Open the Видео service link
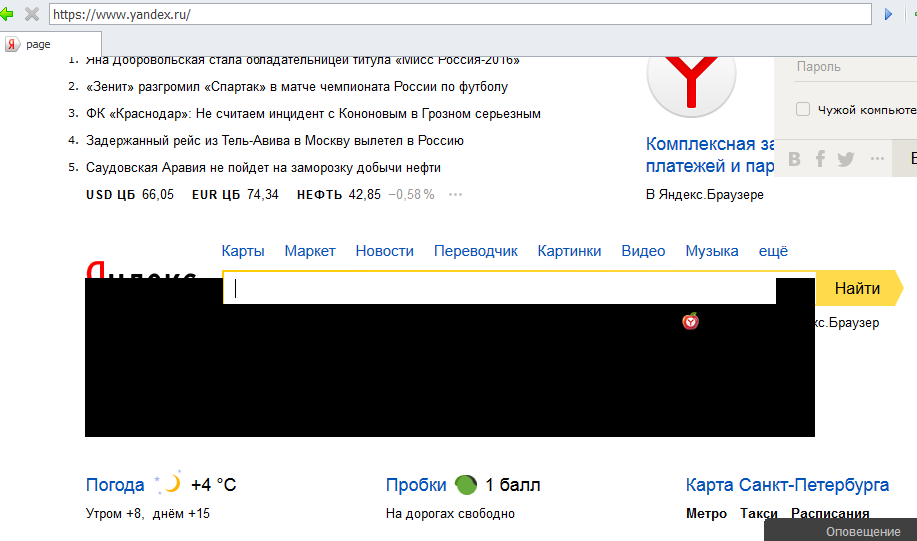917x541 pixels. pyautogui.click(x=643, y=251)
